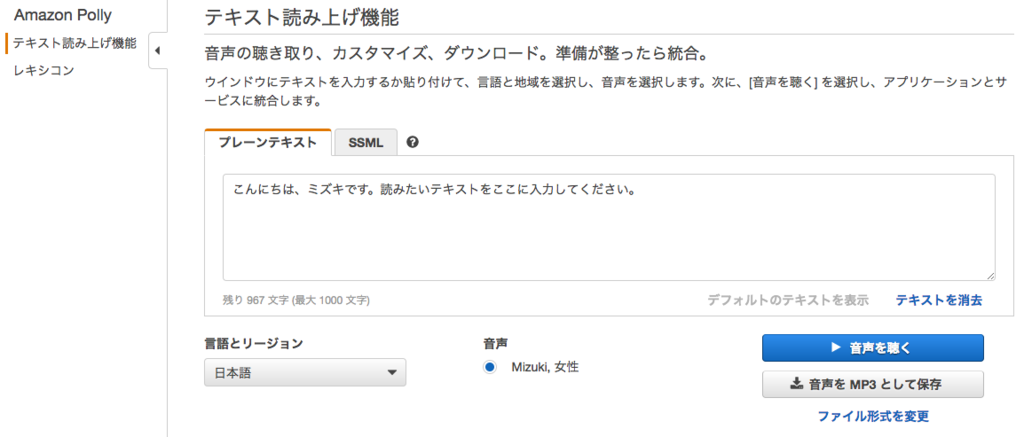Click the caret arrow of the language dropdown
Image resolution: width=1024 pixels, height=437 pixels.
point(392,372)
